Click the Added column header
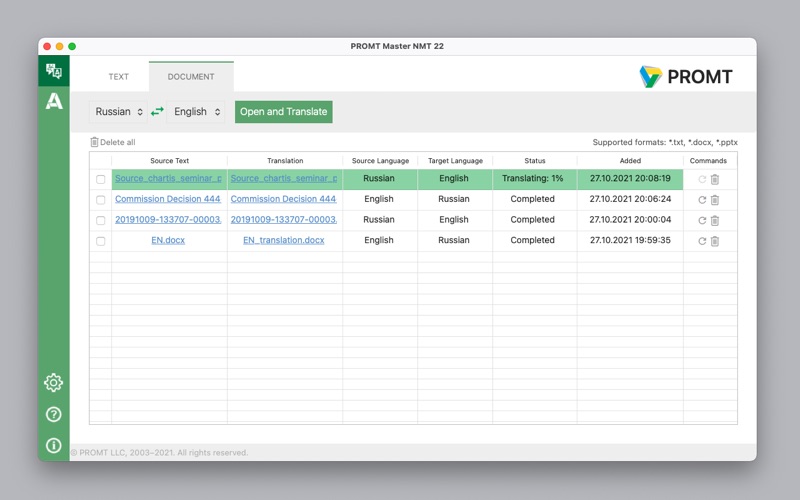800x500 pixels. pos(630,161)
